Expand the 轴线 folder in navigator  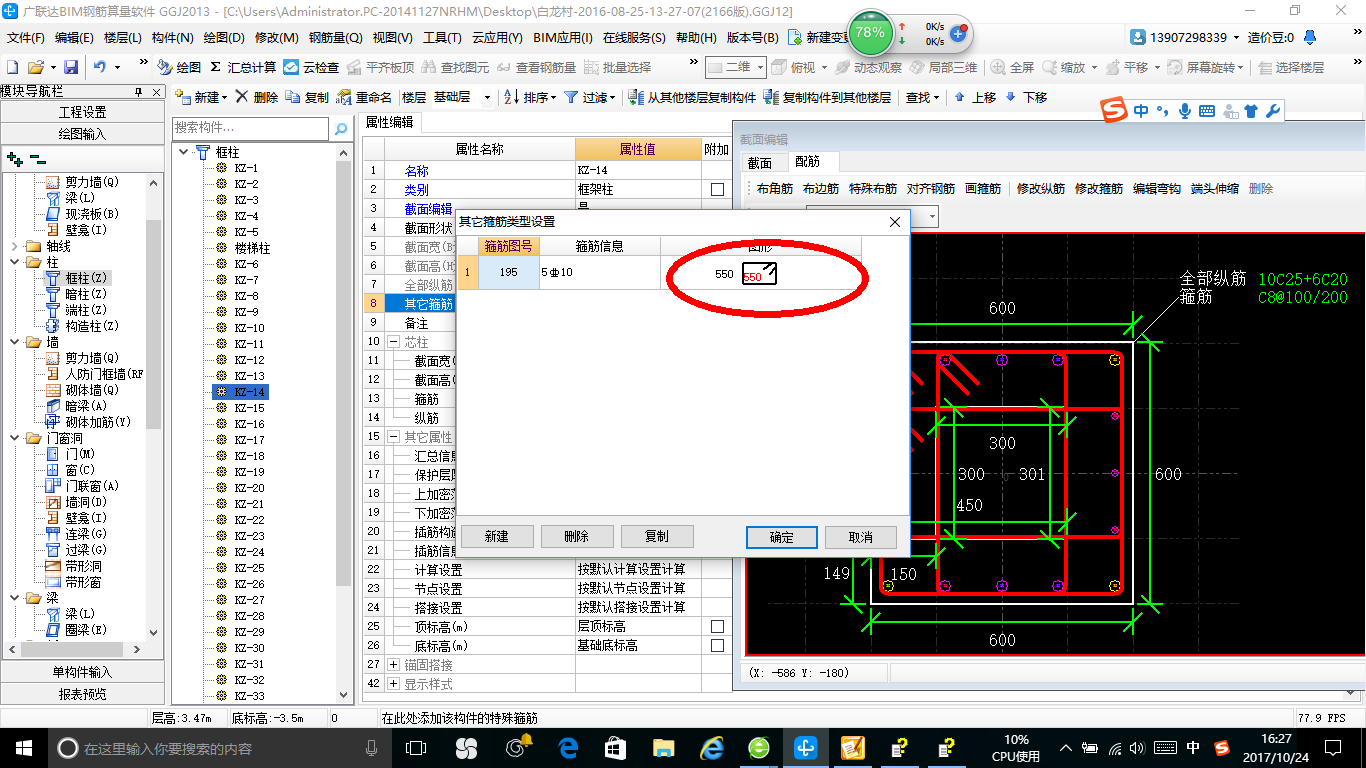pyautogui.click(x=14, y=246)
